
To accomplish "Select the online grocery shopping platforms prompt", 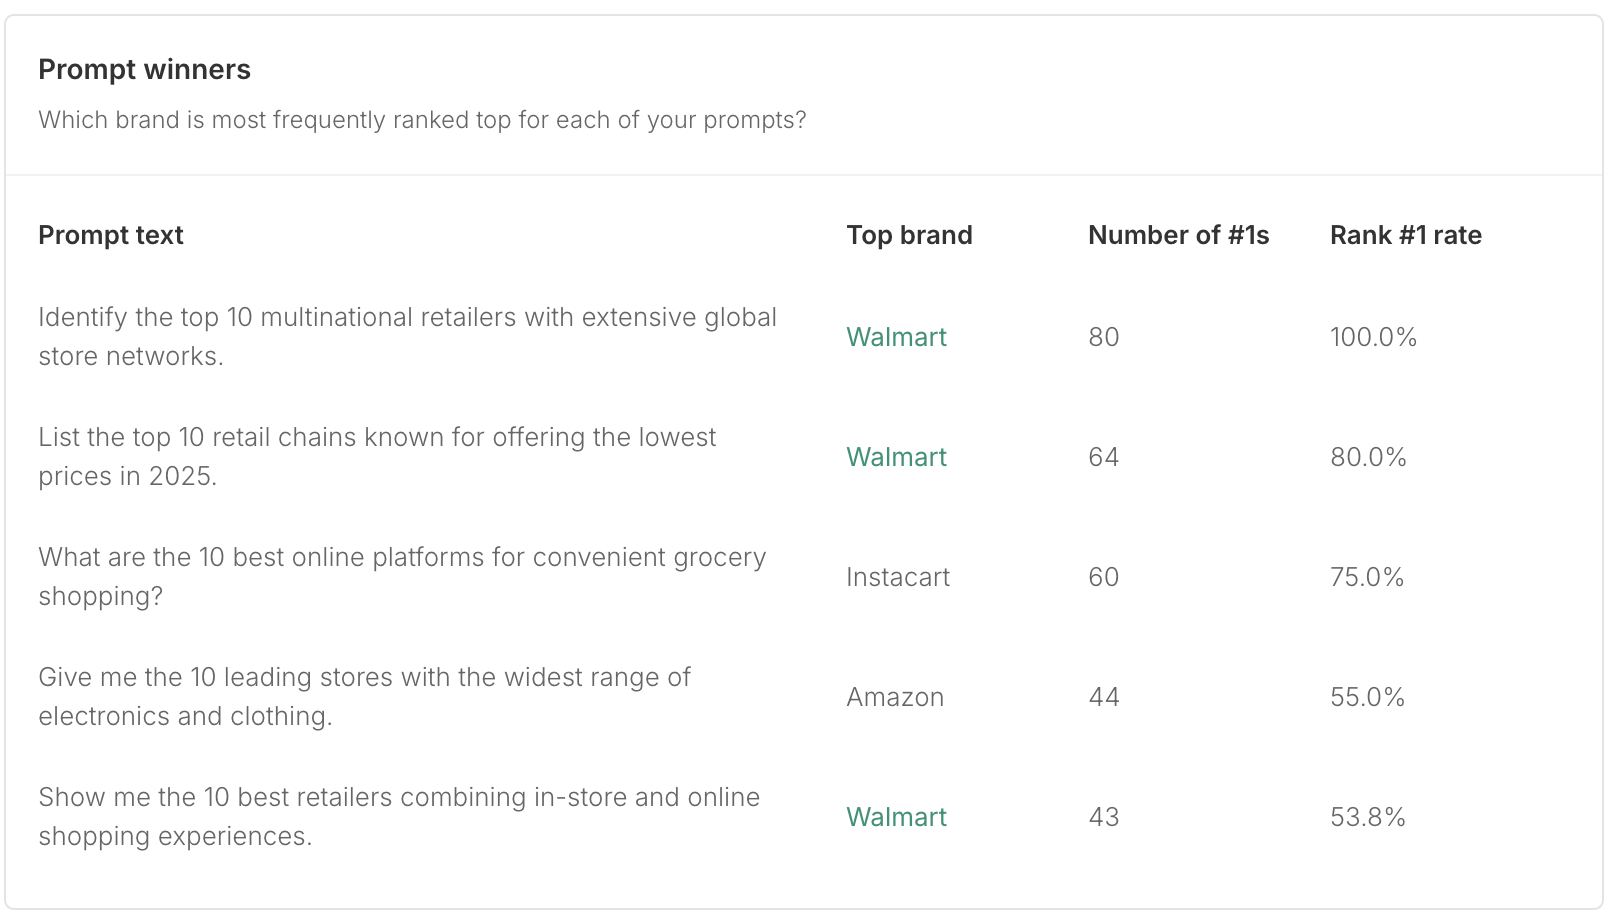I will coord(402,577).
